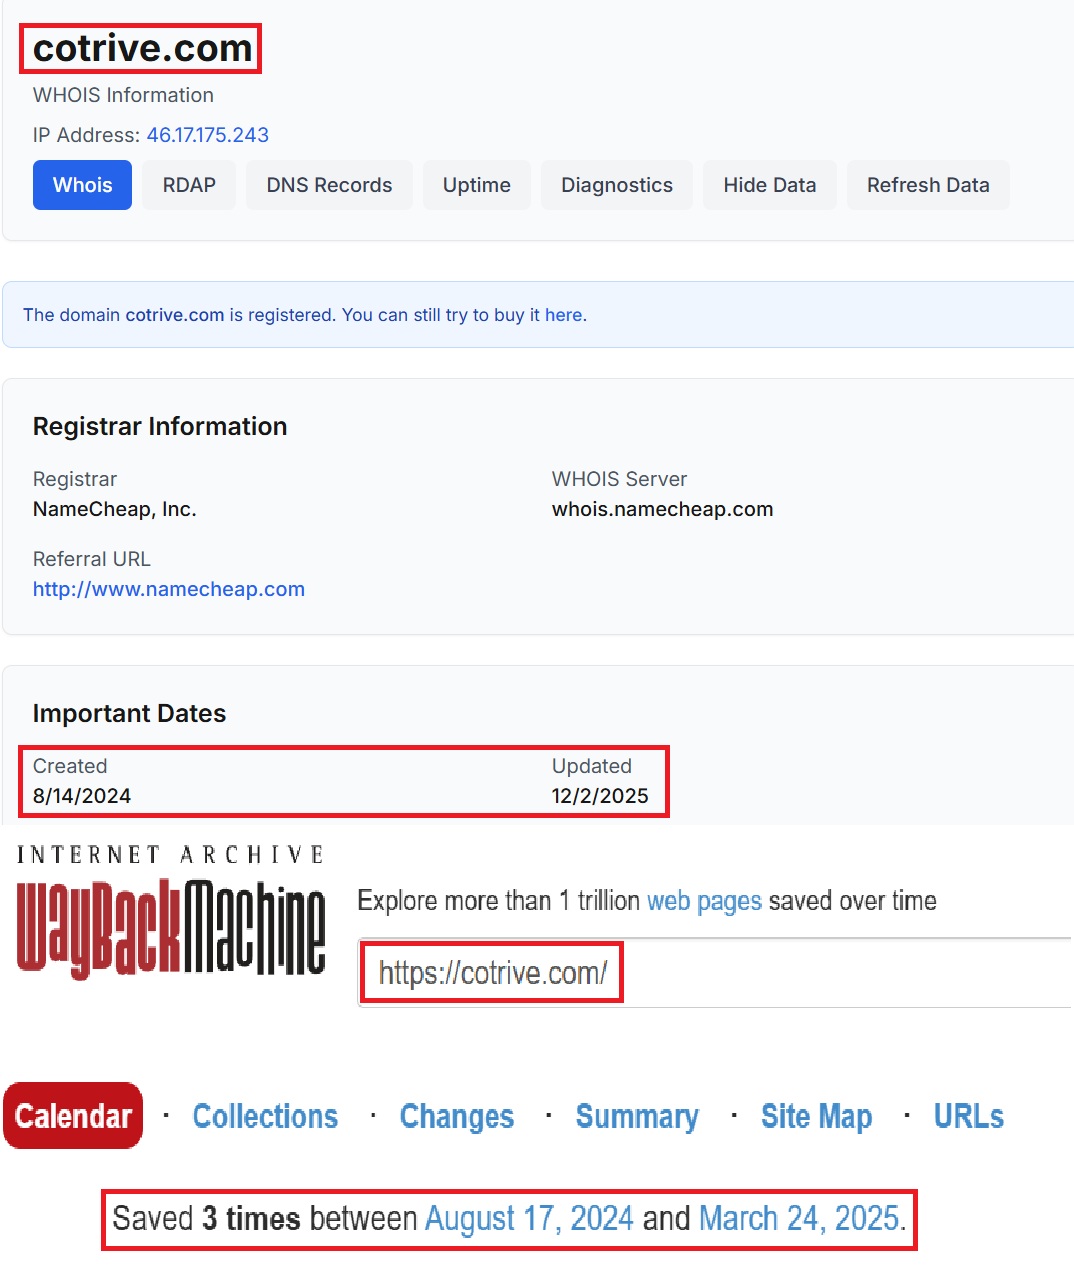Open the RDAP tab
1074x1283 pixels.
point(188,185)
